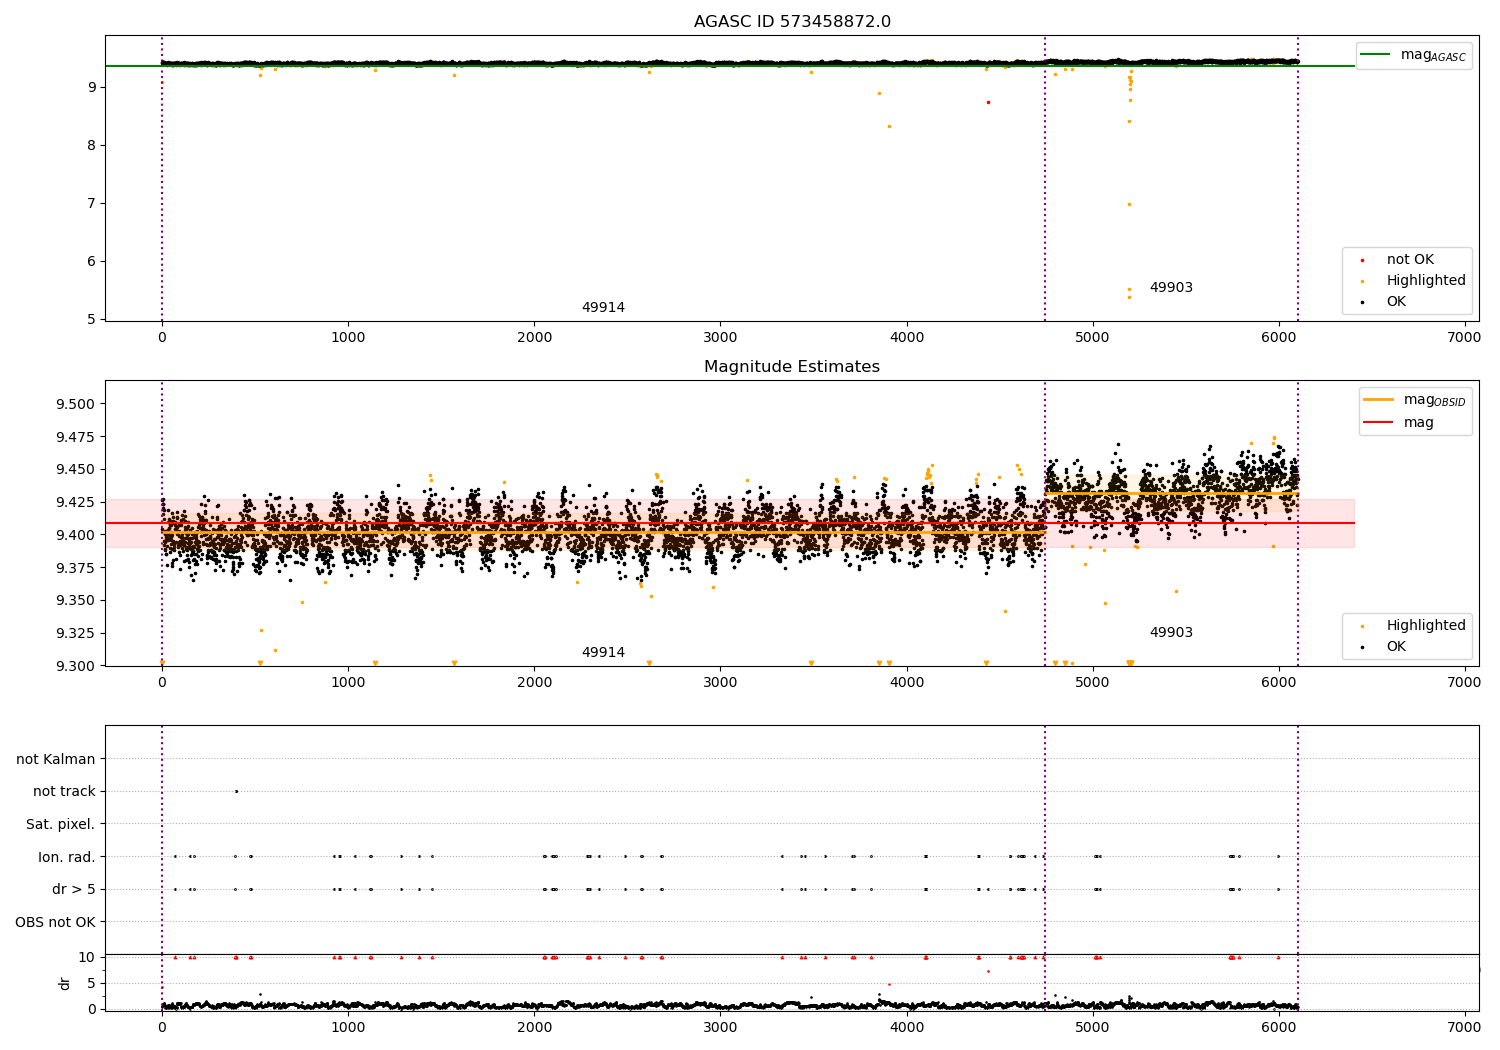Click the red line swatch beside 'mag' legend
Viewport: 1500px width, 1050px height.
point(1378,422)
